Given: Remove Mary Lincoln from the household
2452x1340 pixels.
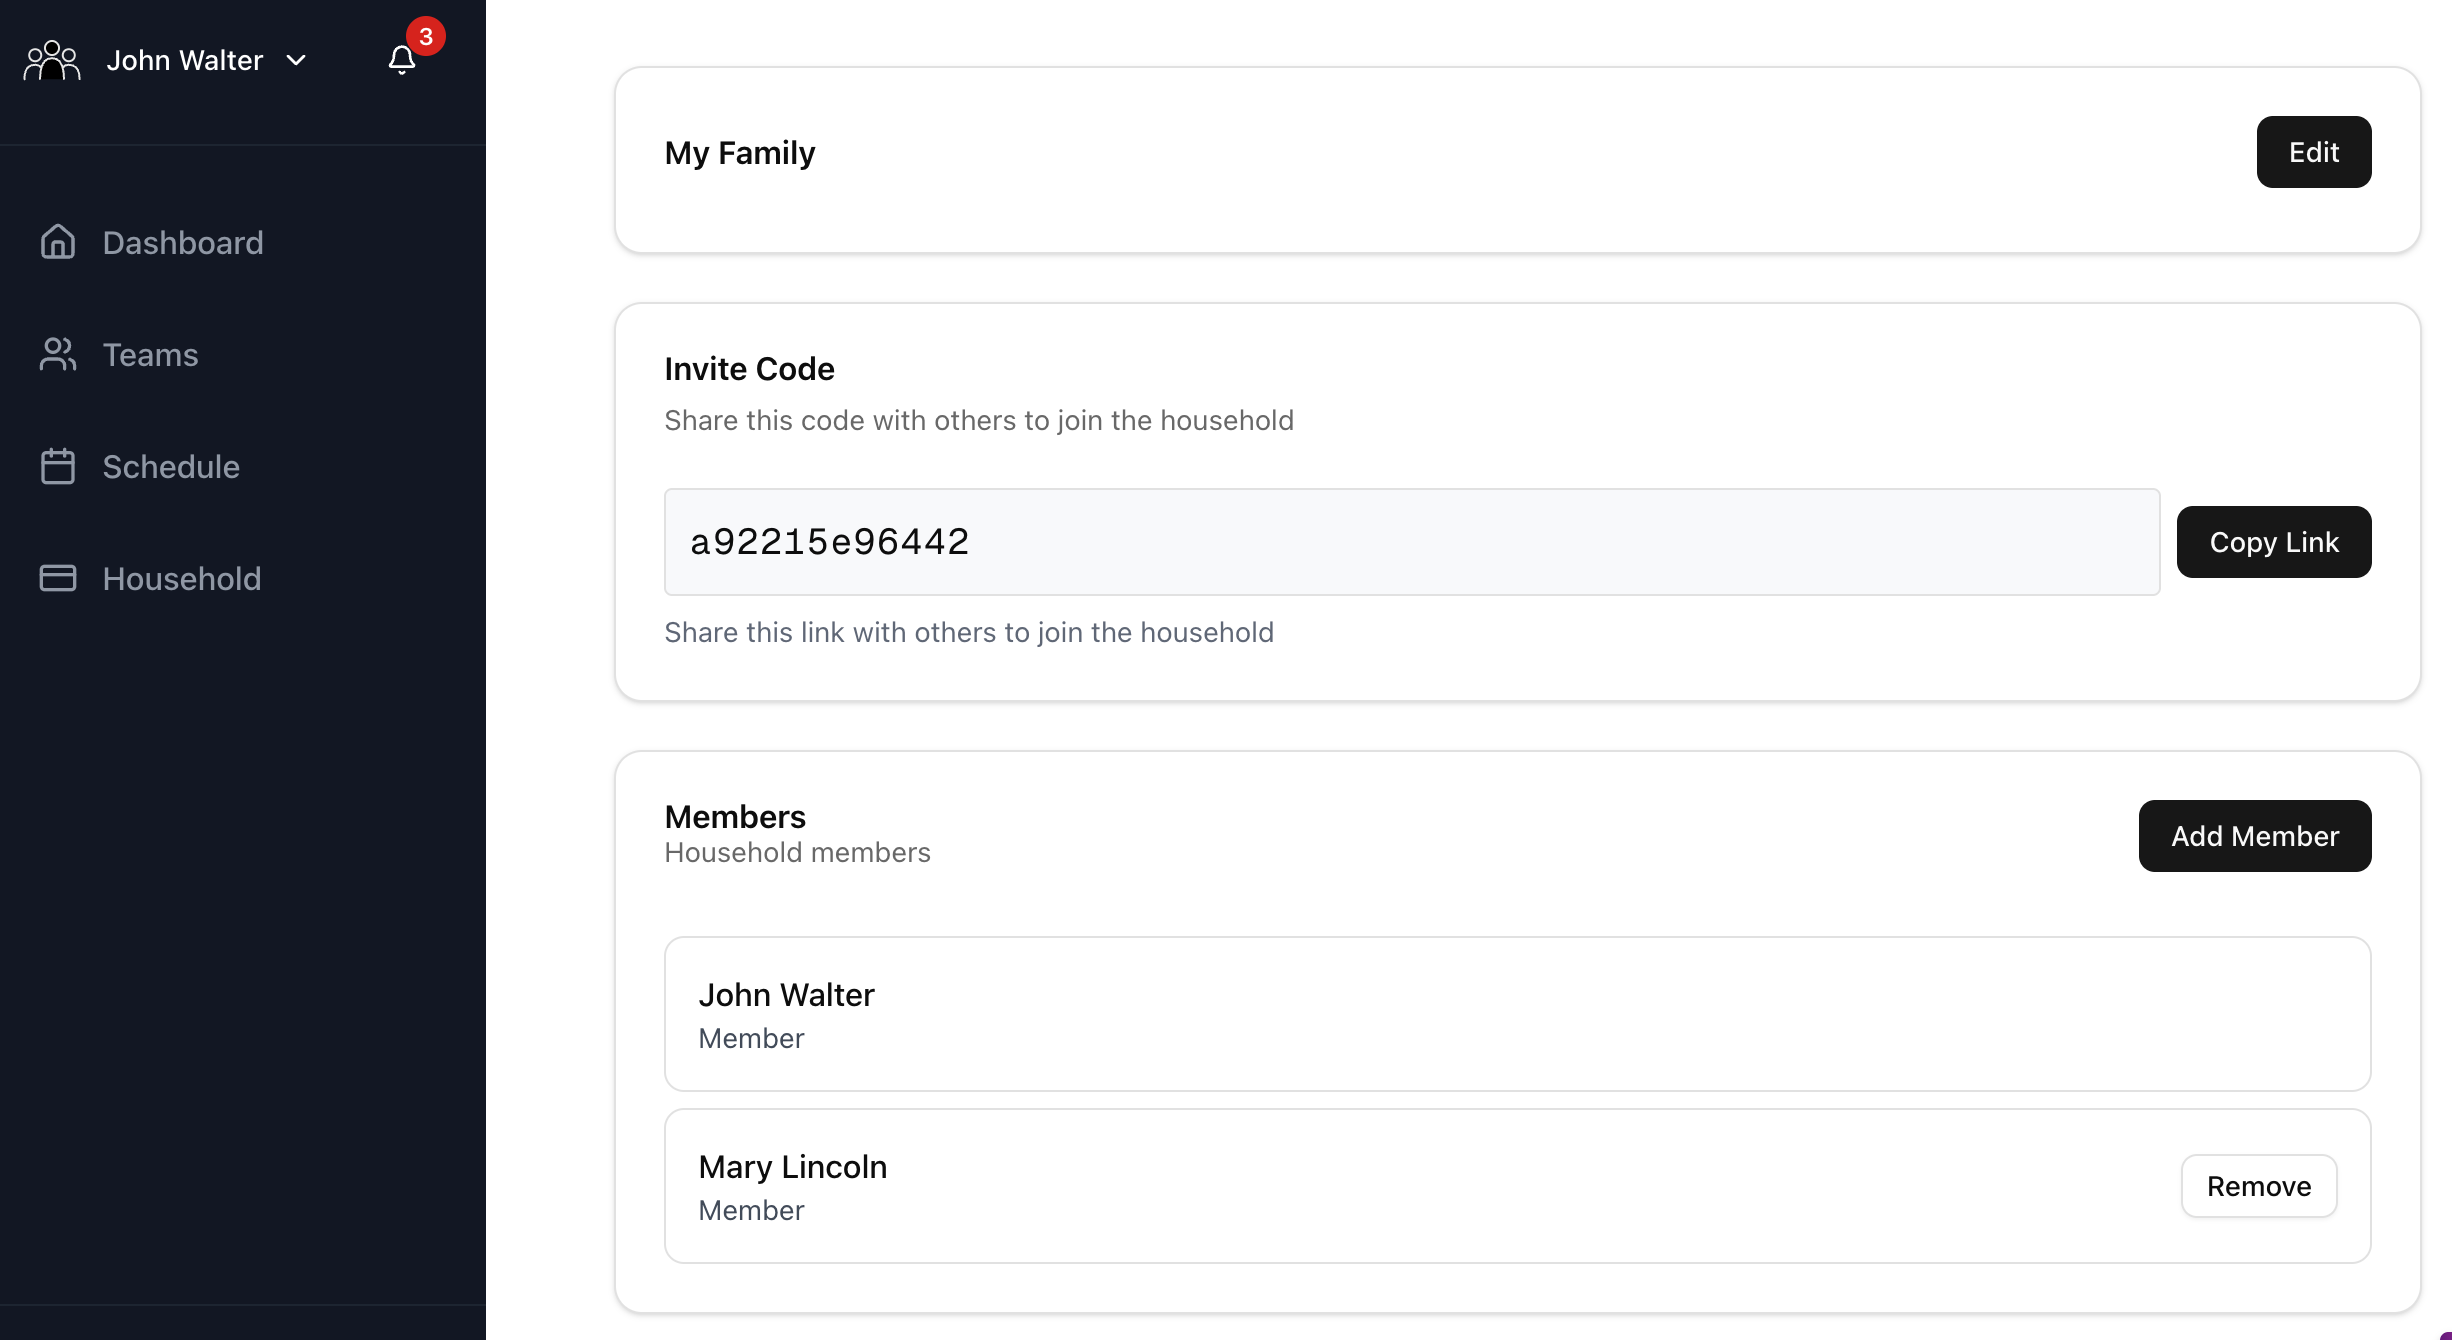Looking at the screenshot, I should 2258,1186.
